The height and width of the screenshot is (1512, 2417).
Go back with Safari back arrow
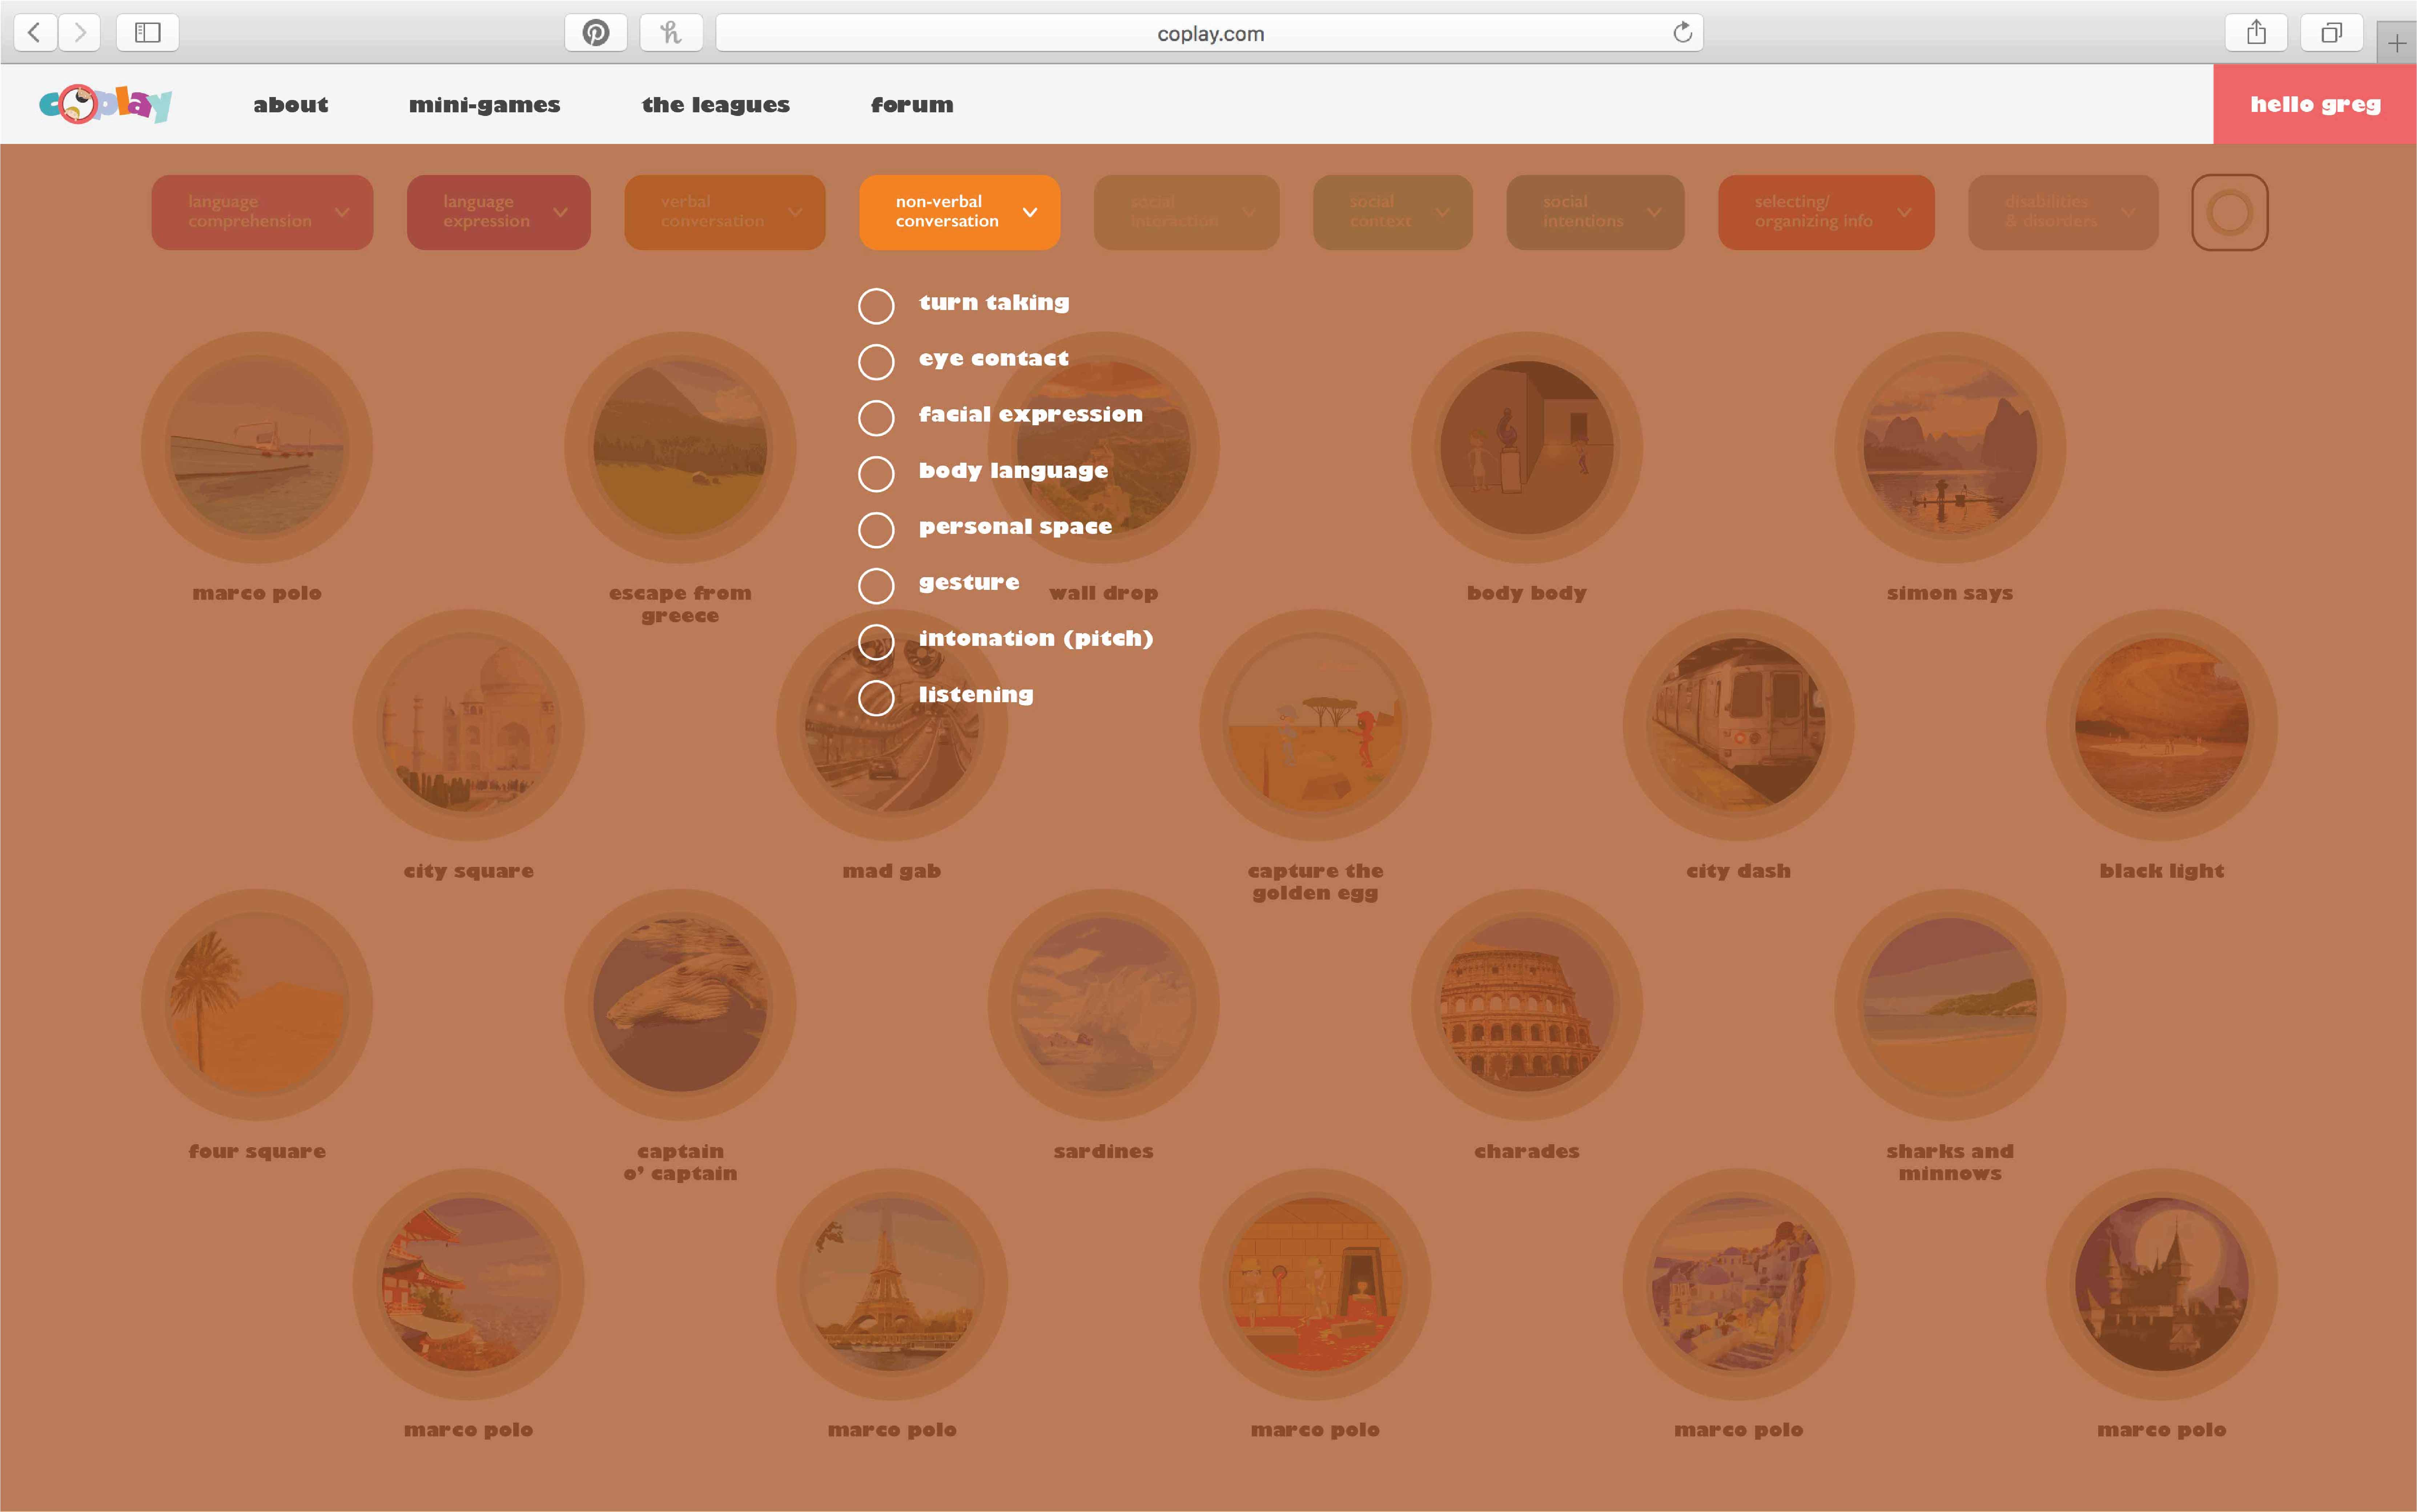tap(35, 33)
